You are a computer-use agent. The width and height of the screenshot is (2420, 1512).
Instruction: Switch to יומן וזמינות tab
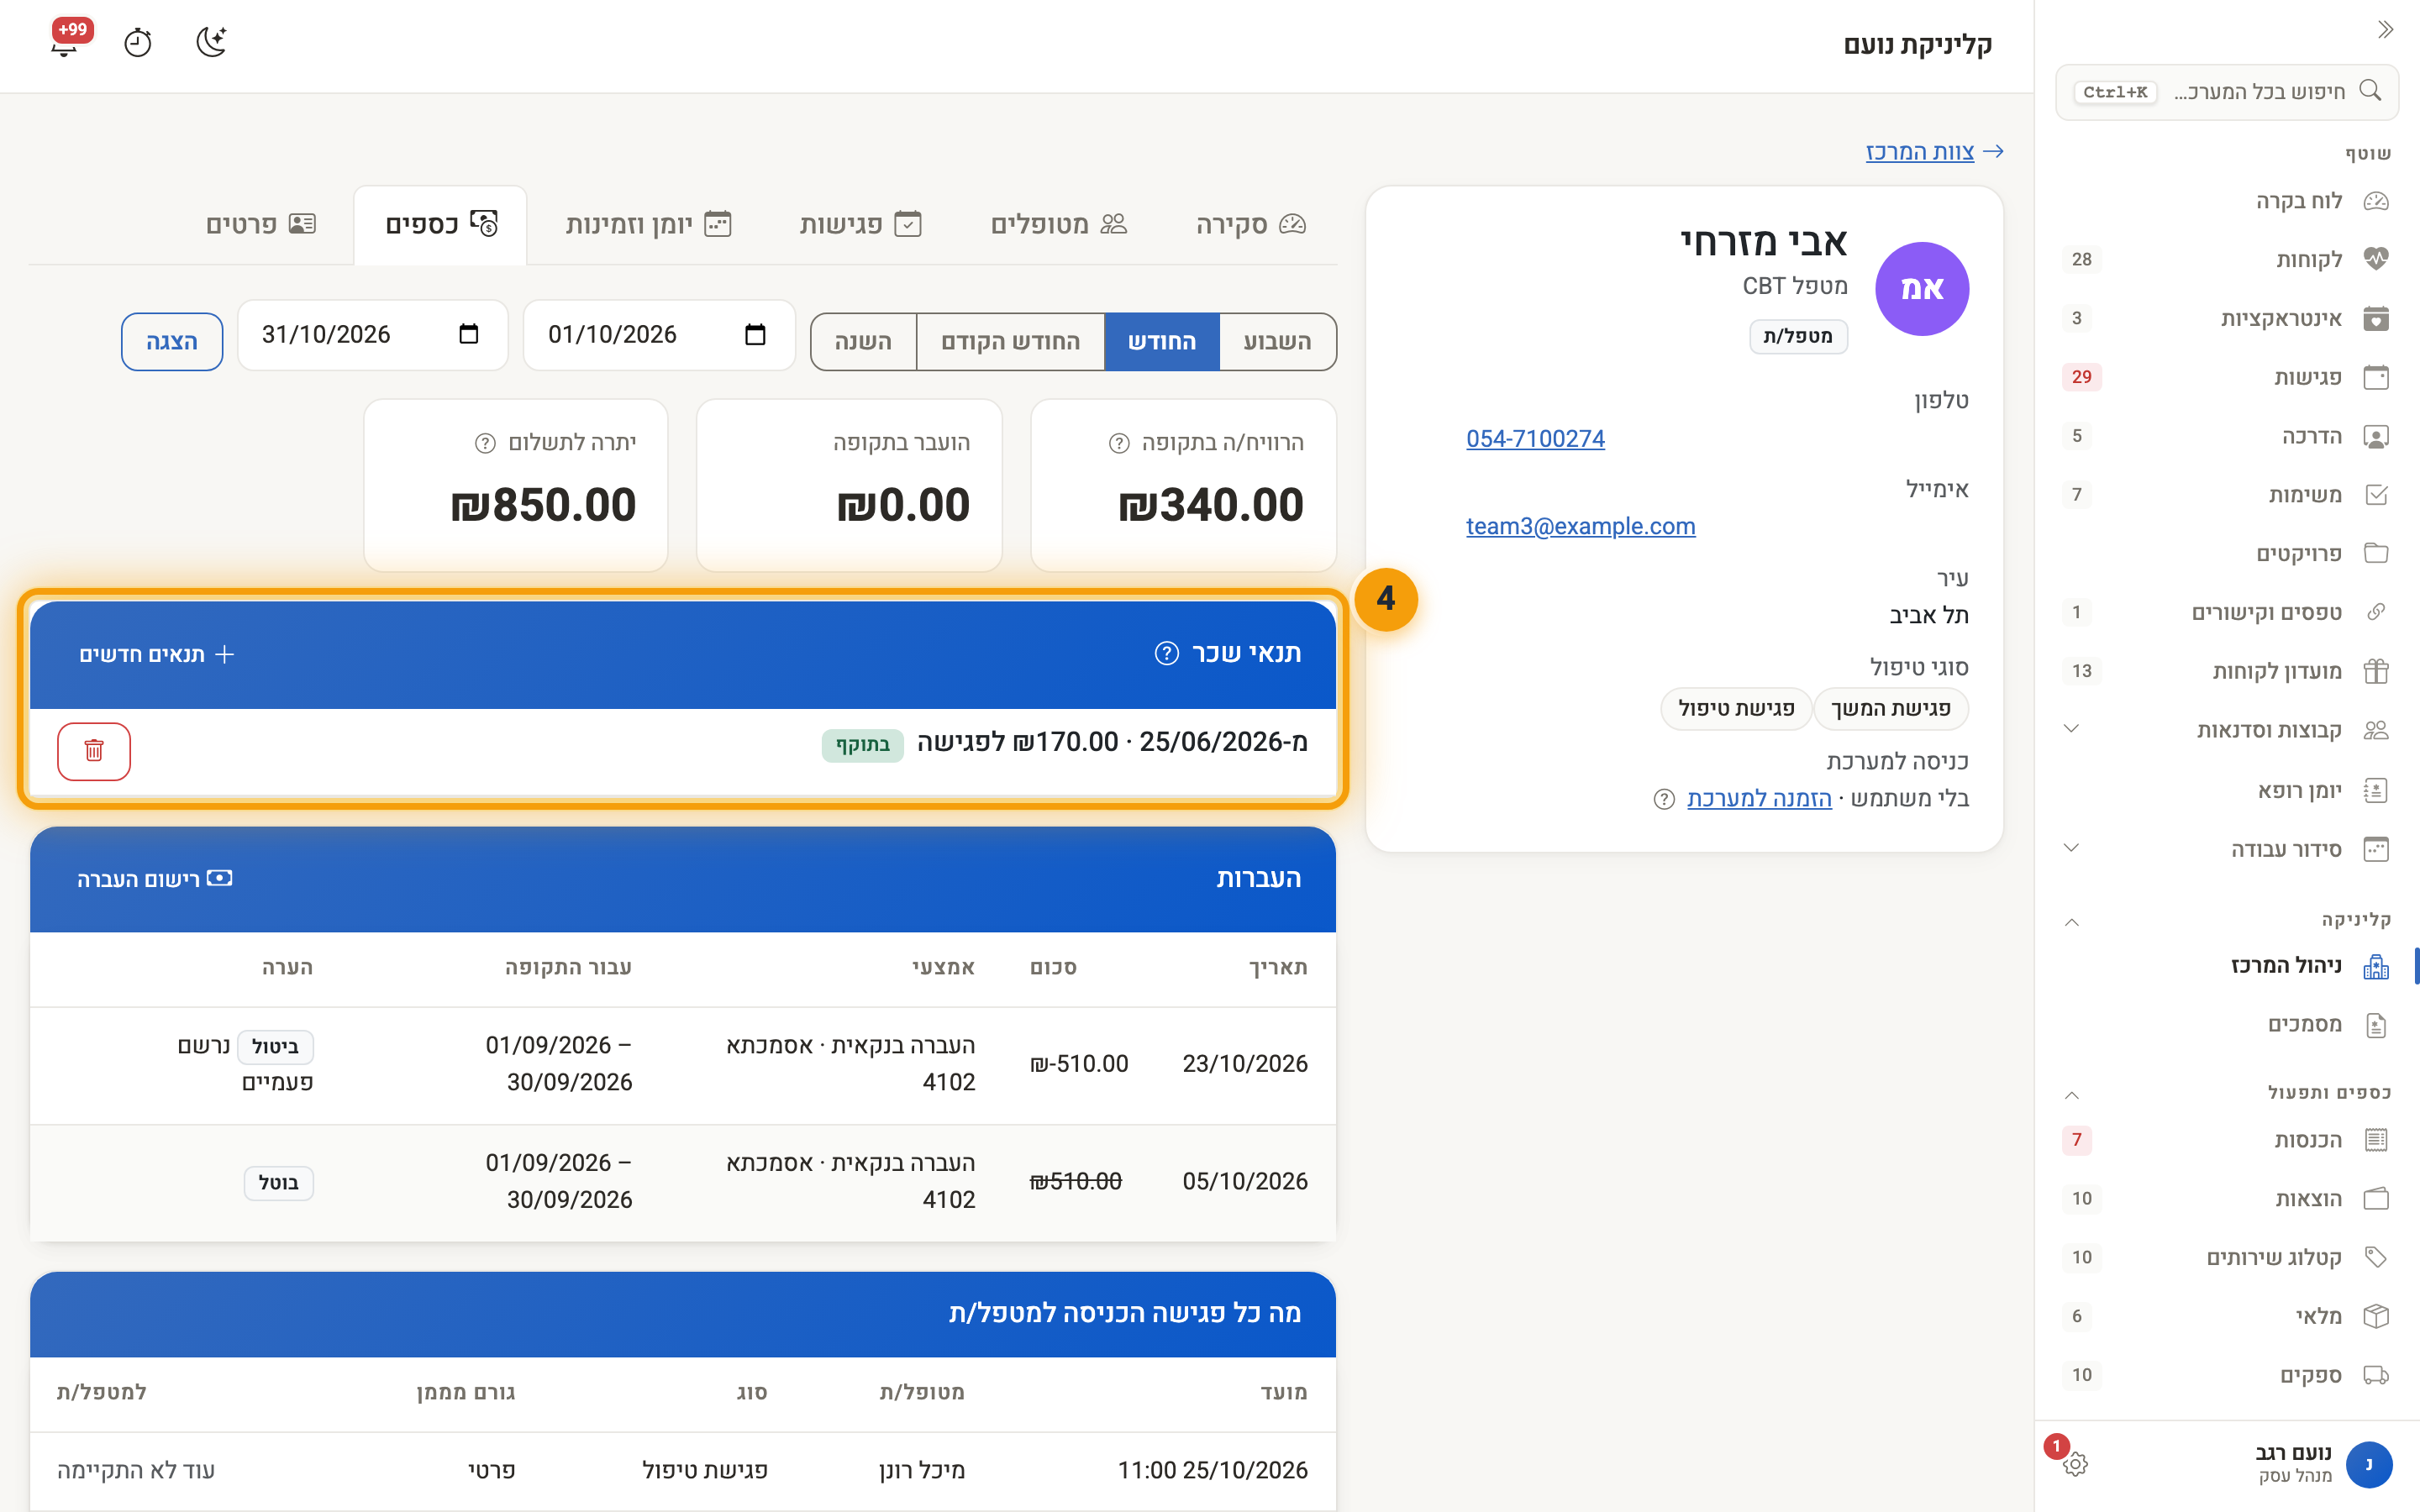[648, 225]
